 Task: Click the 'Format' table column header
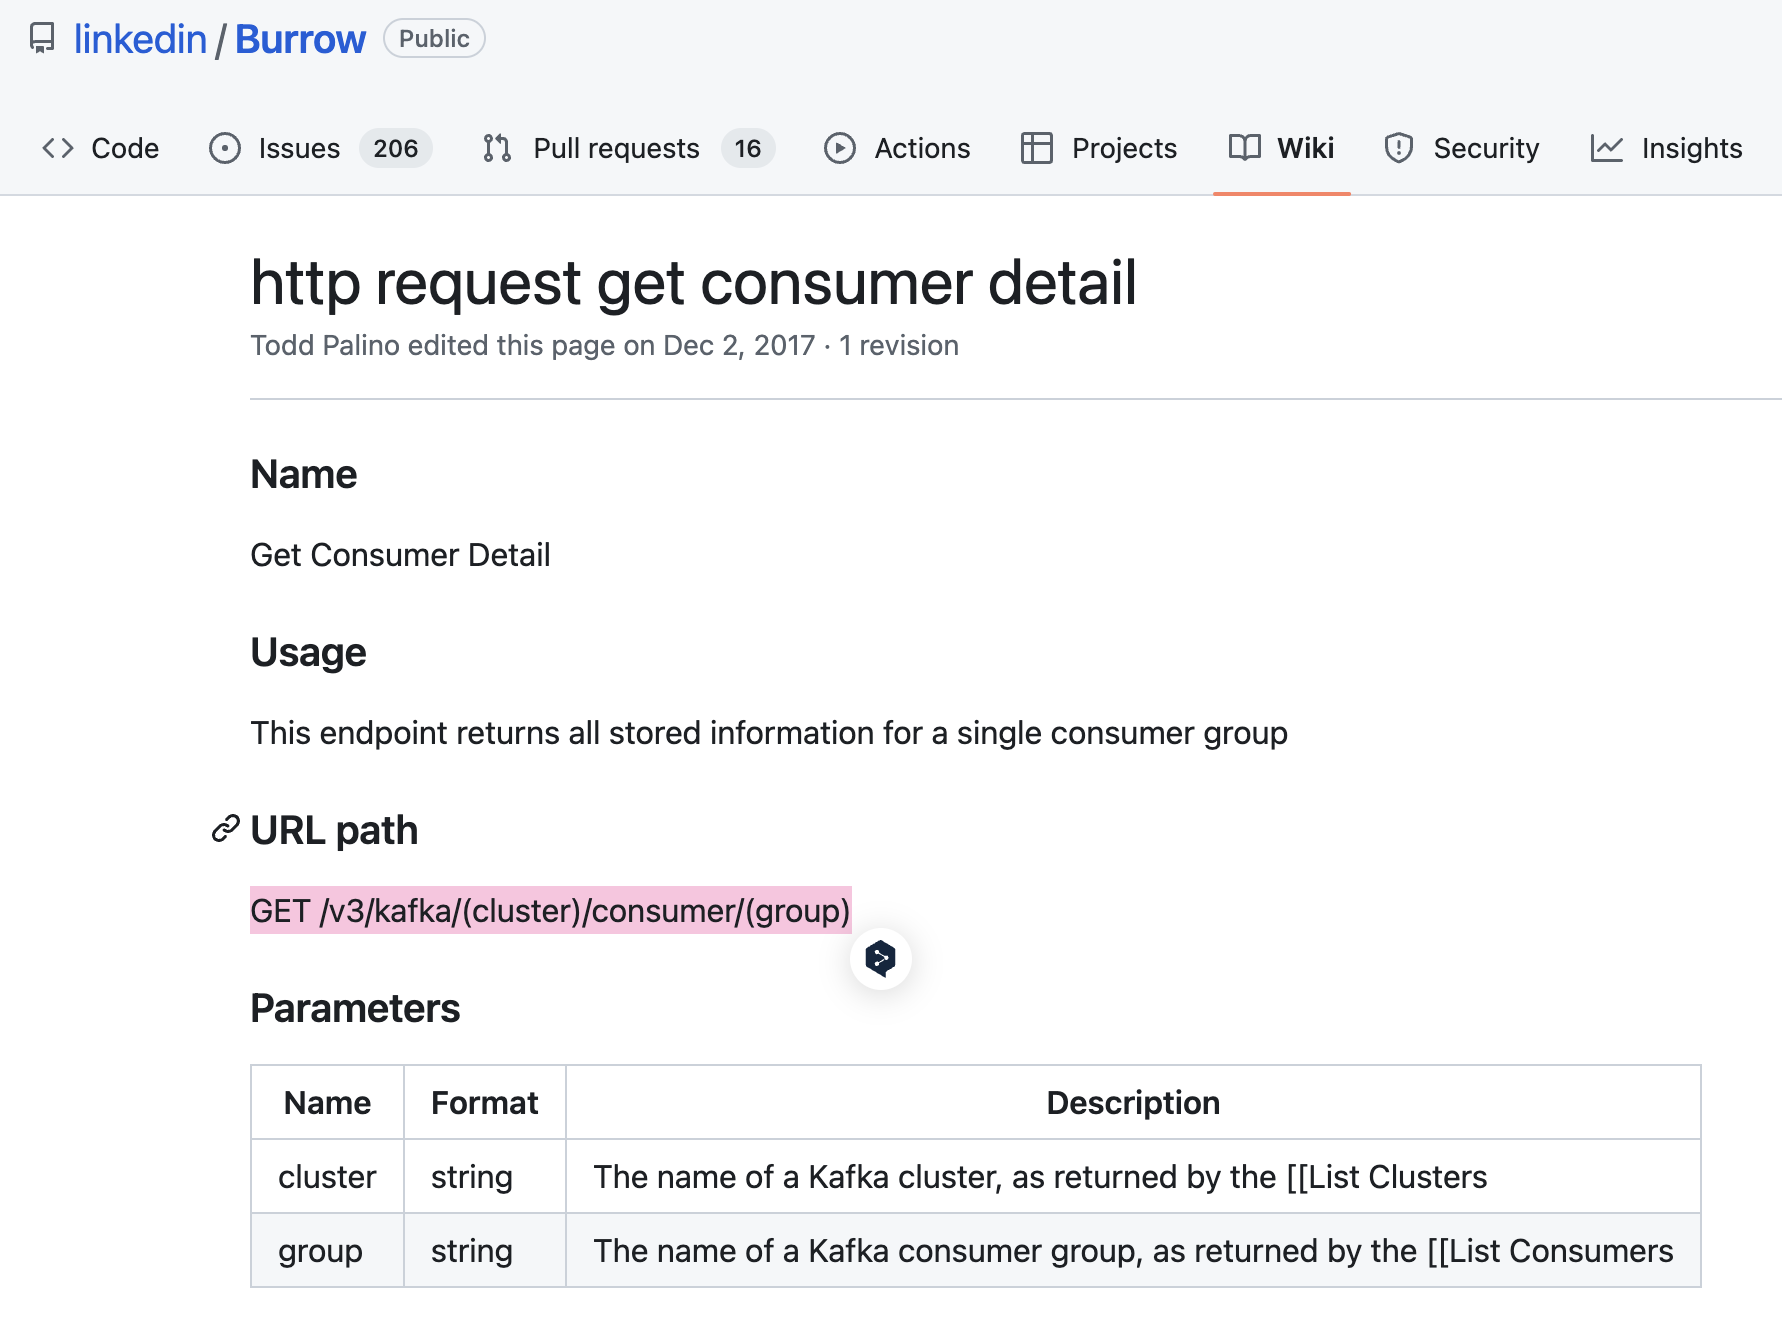(x=484, y=1102)
